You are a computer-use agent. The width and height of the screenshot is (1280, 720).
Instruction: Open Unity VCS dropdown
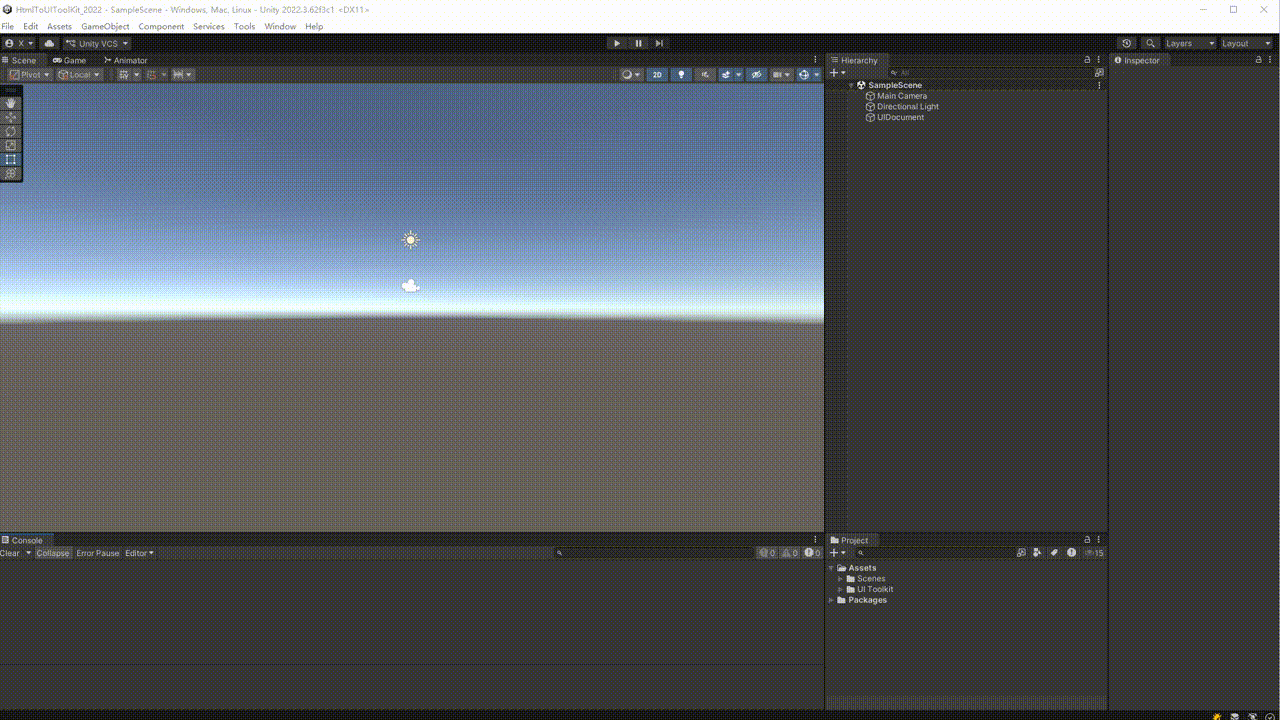pos(97,43)
